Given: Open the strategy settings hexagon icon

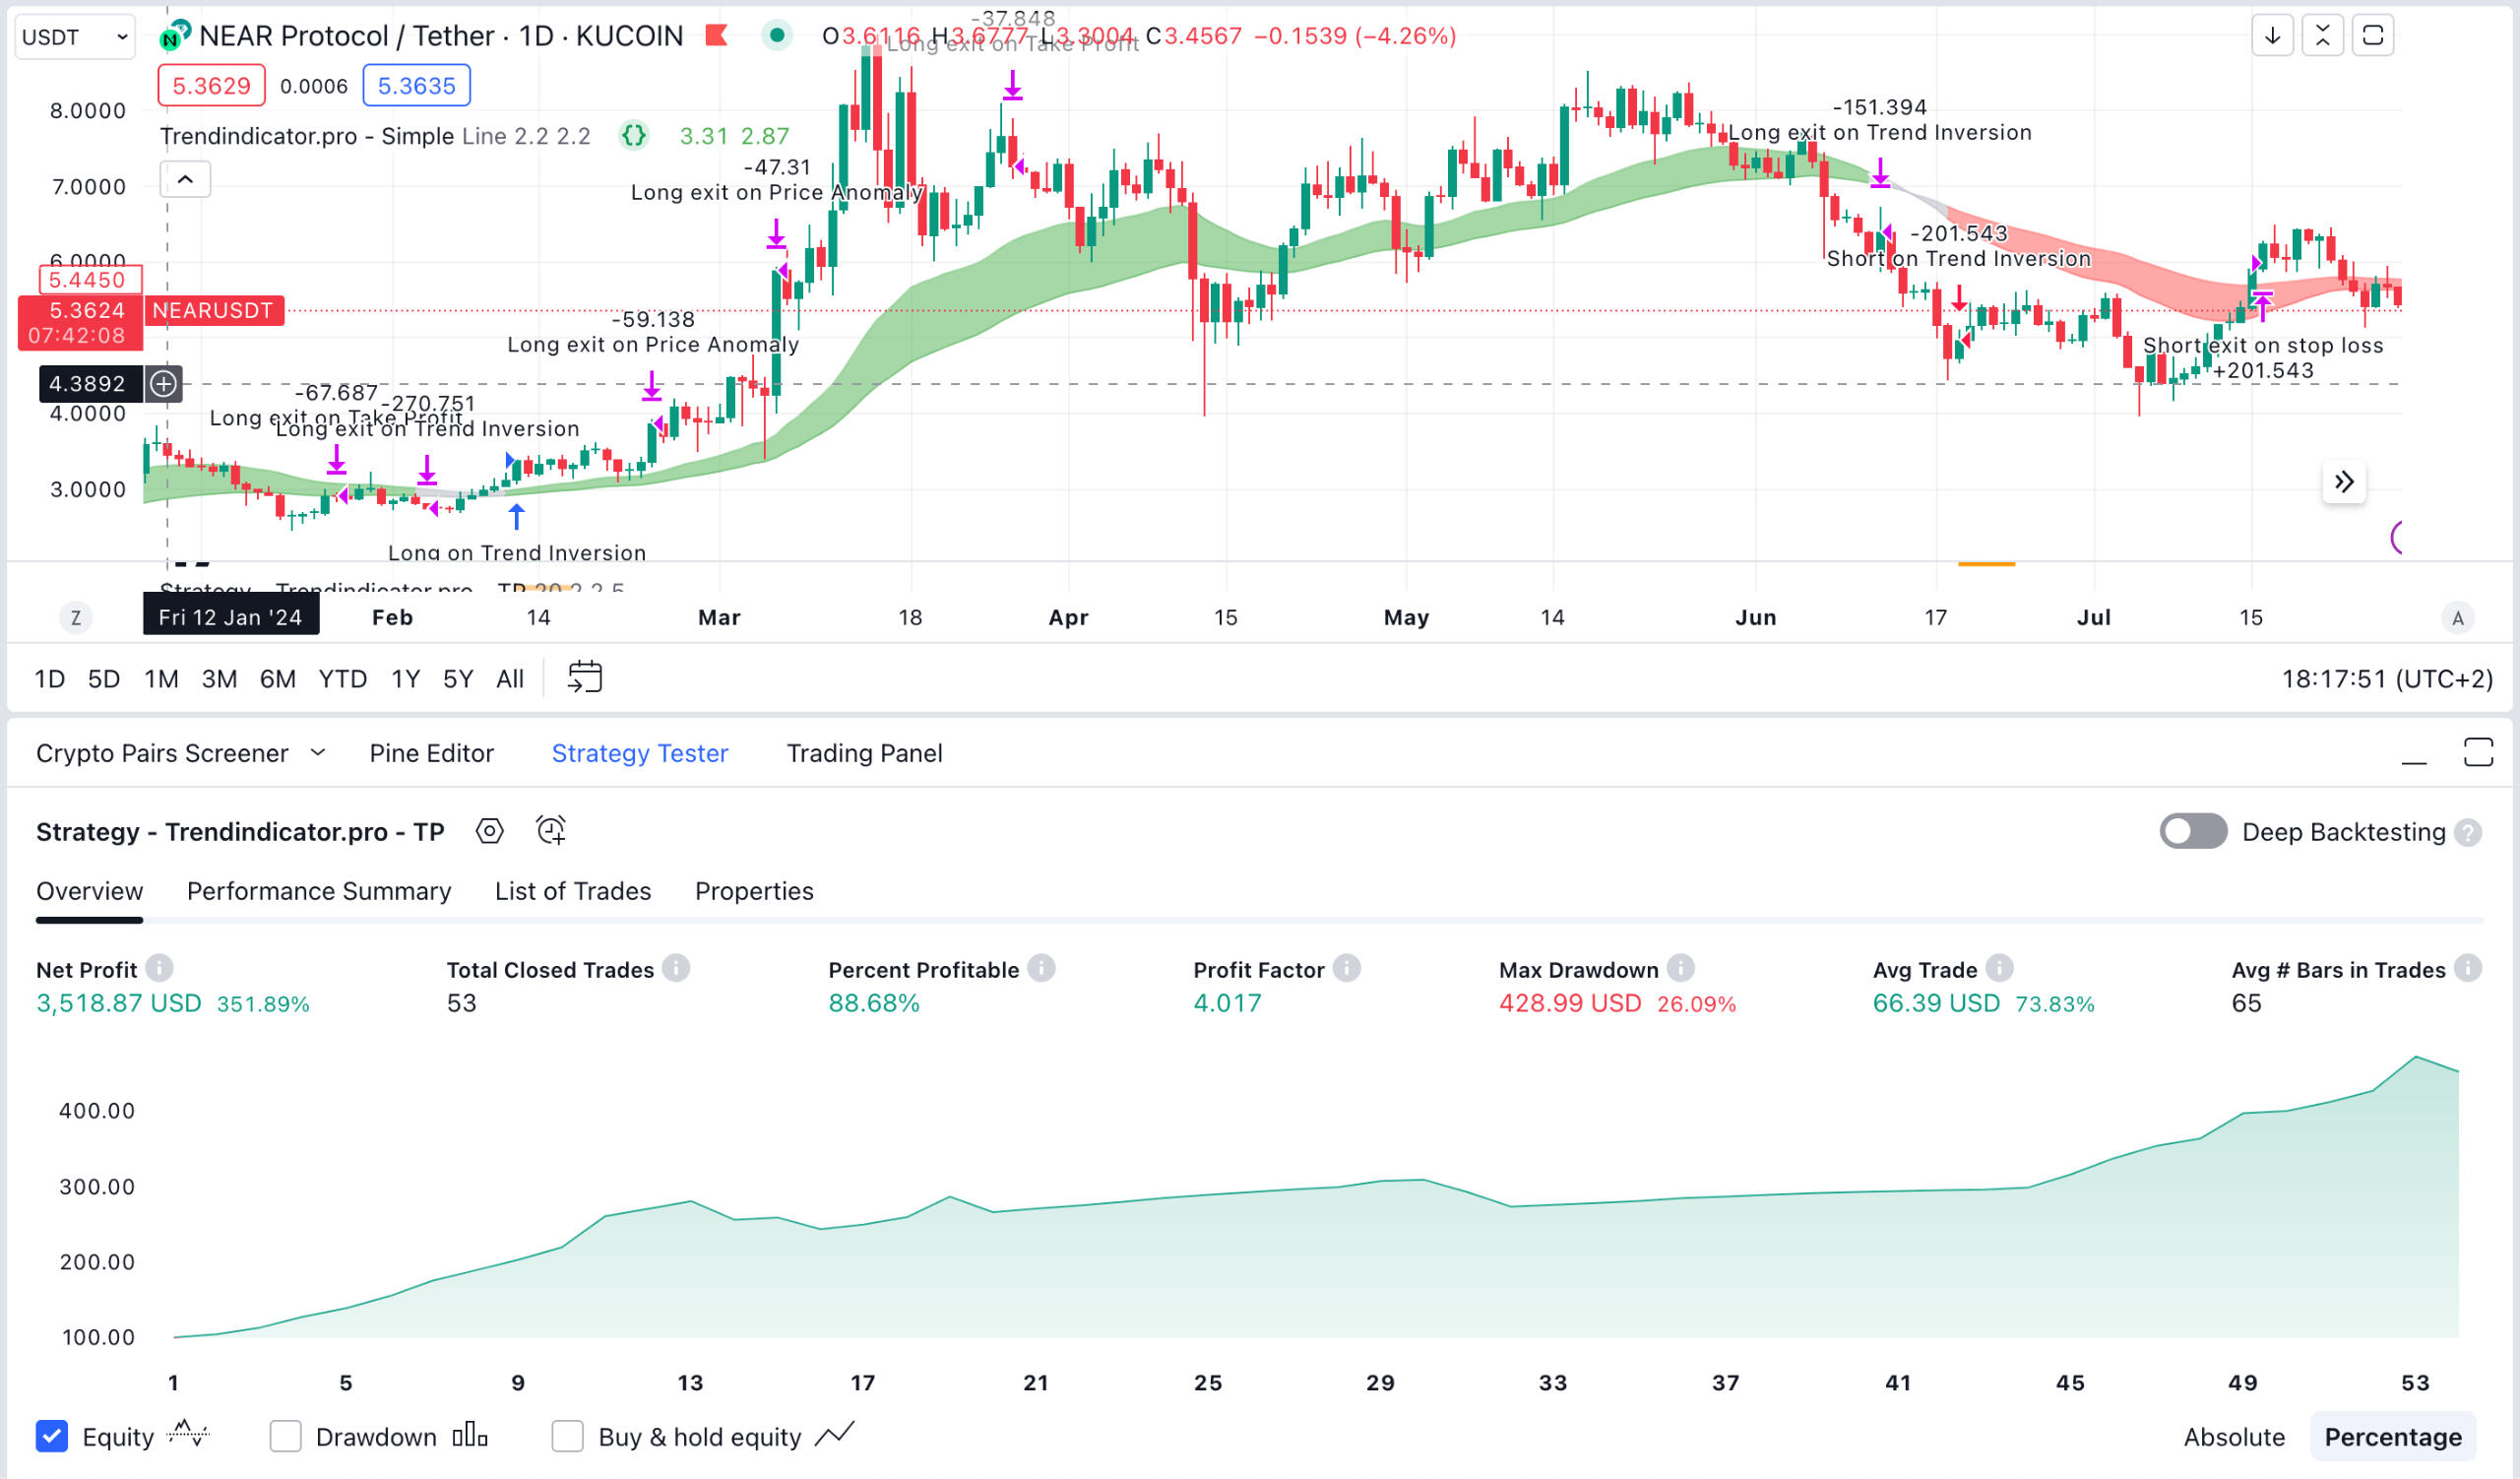Looking at the screenshot, I should [x=489, y=831].
